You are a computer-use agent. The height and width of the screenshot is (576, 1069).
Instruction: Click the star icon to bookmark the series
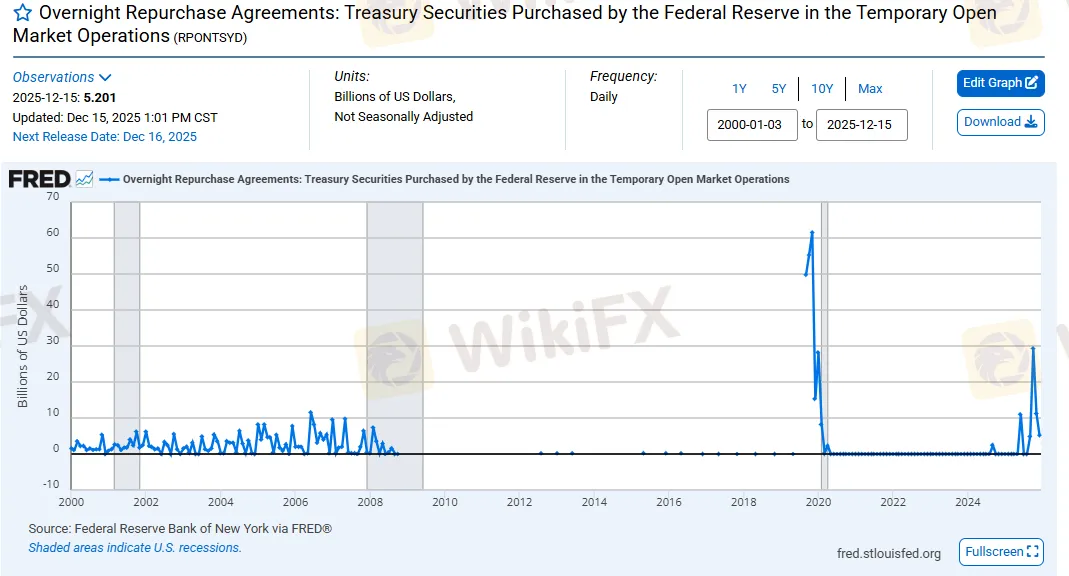[x=20, y=13]
